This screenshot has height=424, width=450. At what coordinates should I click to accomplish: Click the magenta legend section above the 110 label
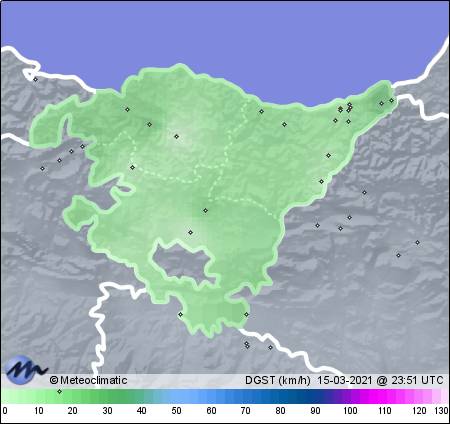[384, 397]
